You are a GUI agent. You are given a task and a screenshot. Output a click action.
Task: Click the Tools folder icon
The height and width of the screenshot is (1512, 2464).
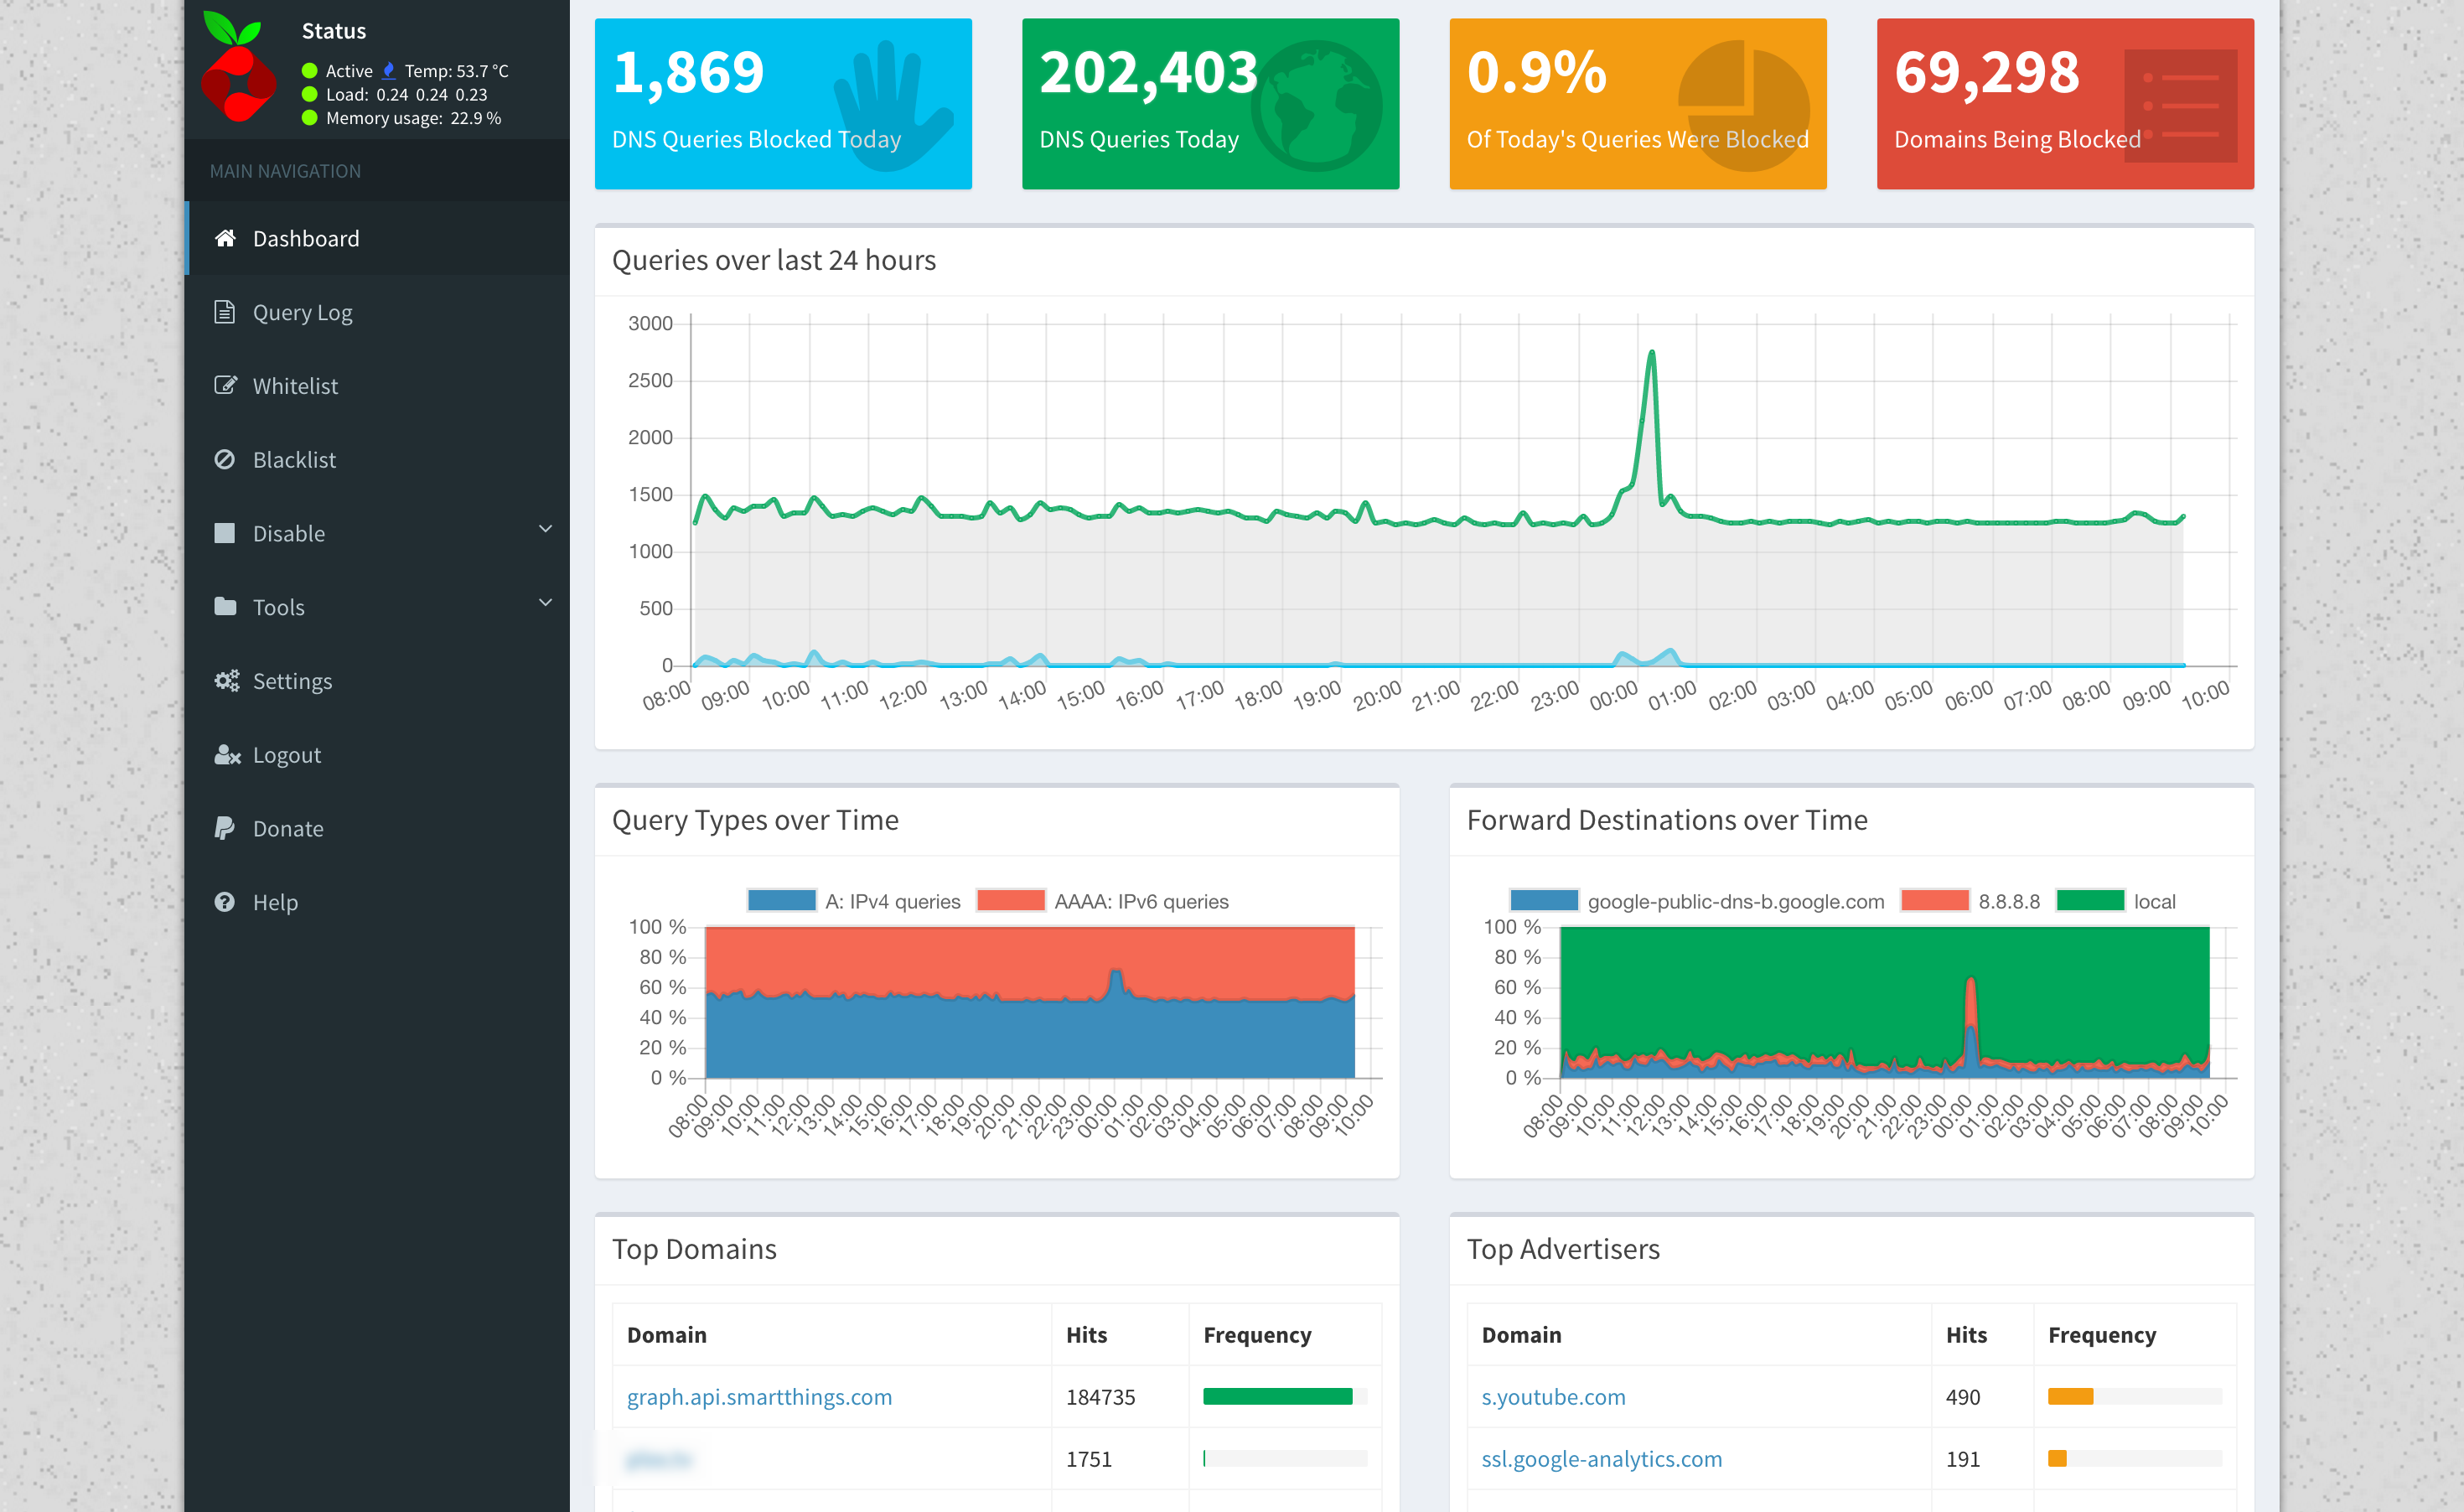coord(225,606)
